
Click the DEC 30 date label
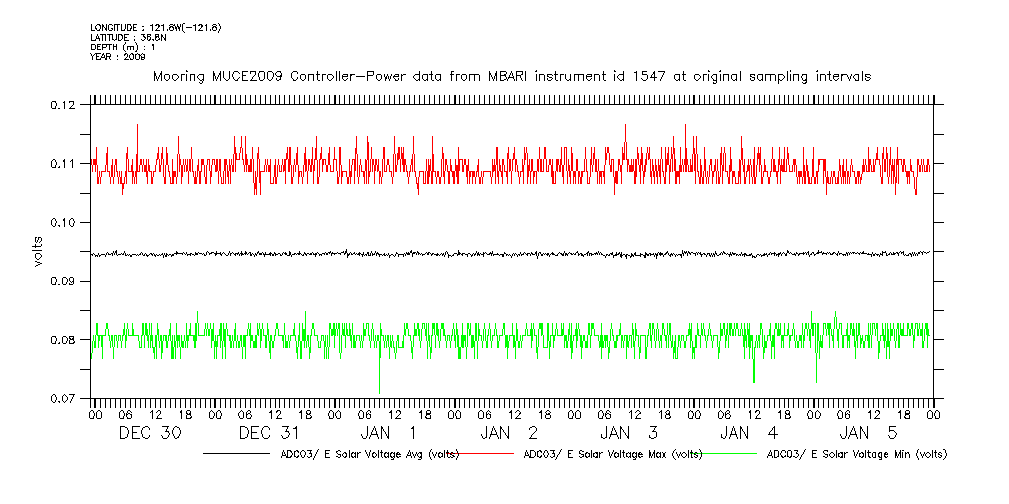(150, 433)
